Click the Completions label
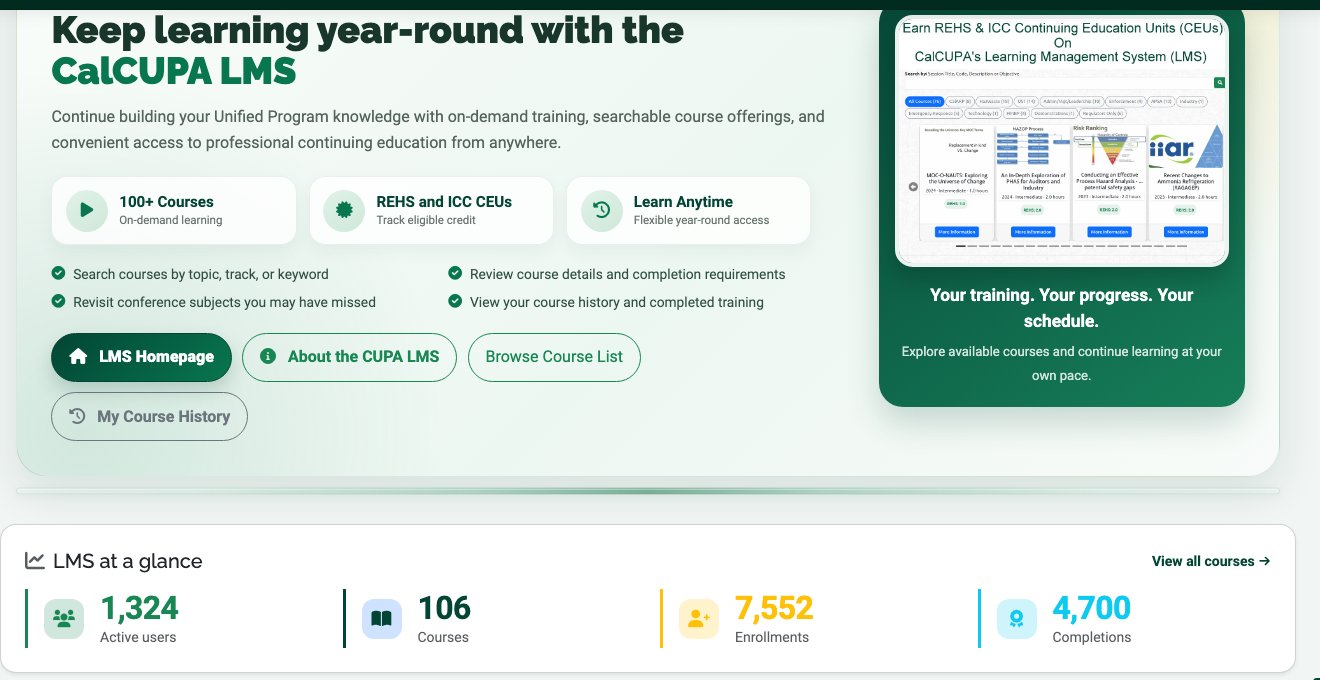The image size is (1320, 680). (1092, 637)
